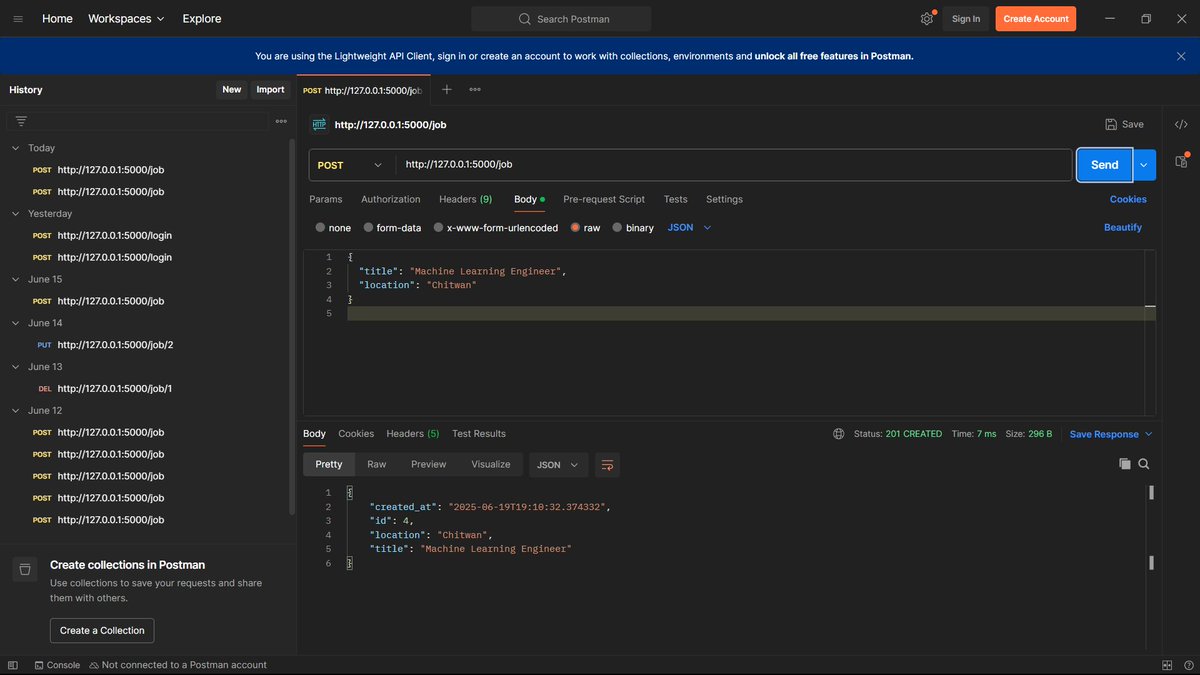The image size is (1200, 675).
Task: Select the form-data body type
Action: pyautogui.click(x=393, y=228)
